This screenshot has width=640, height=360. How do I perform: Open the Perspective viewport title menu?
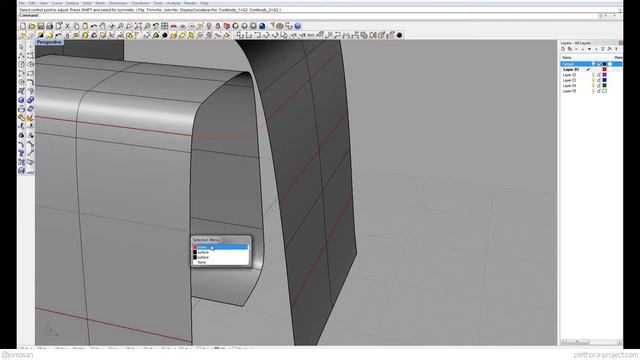coord(49,42)
